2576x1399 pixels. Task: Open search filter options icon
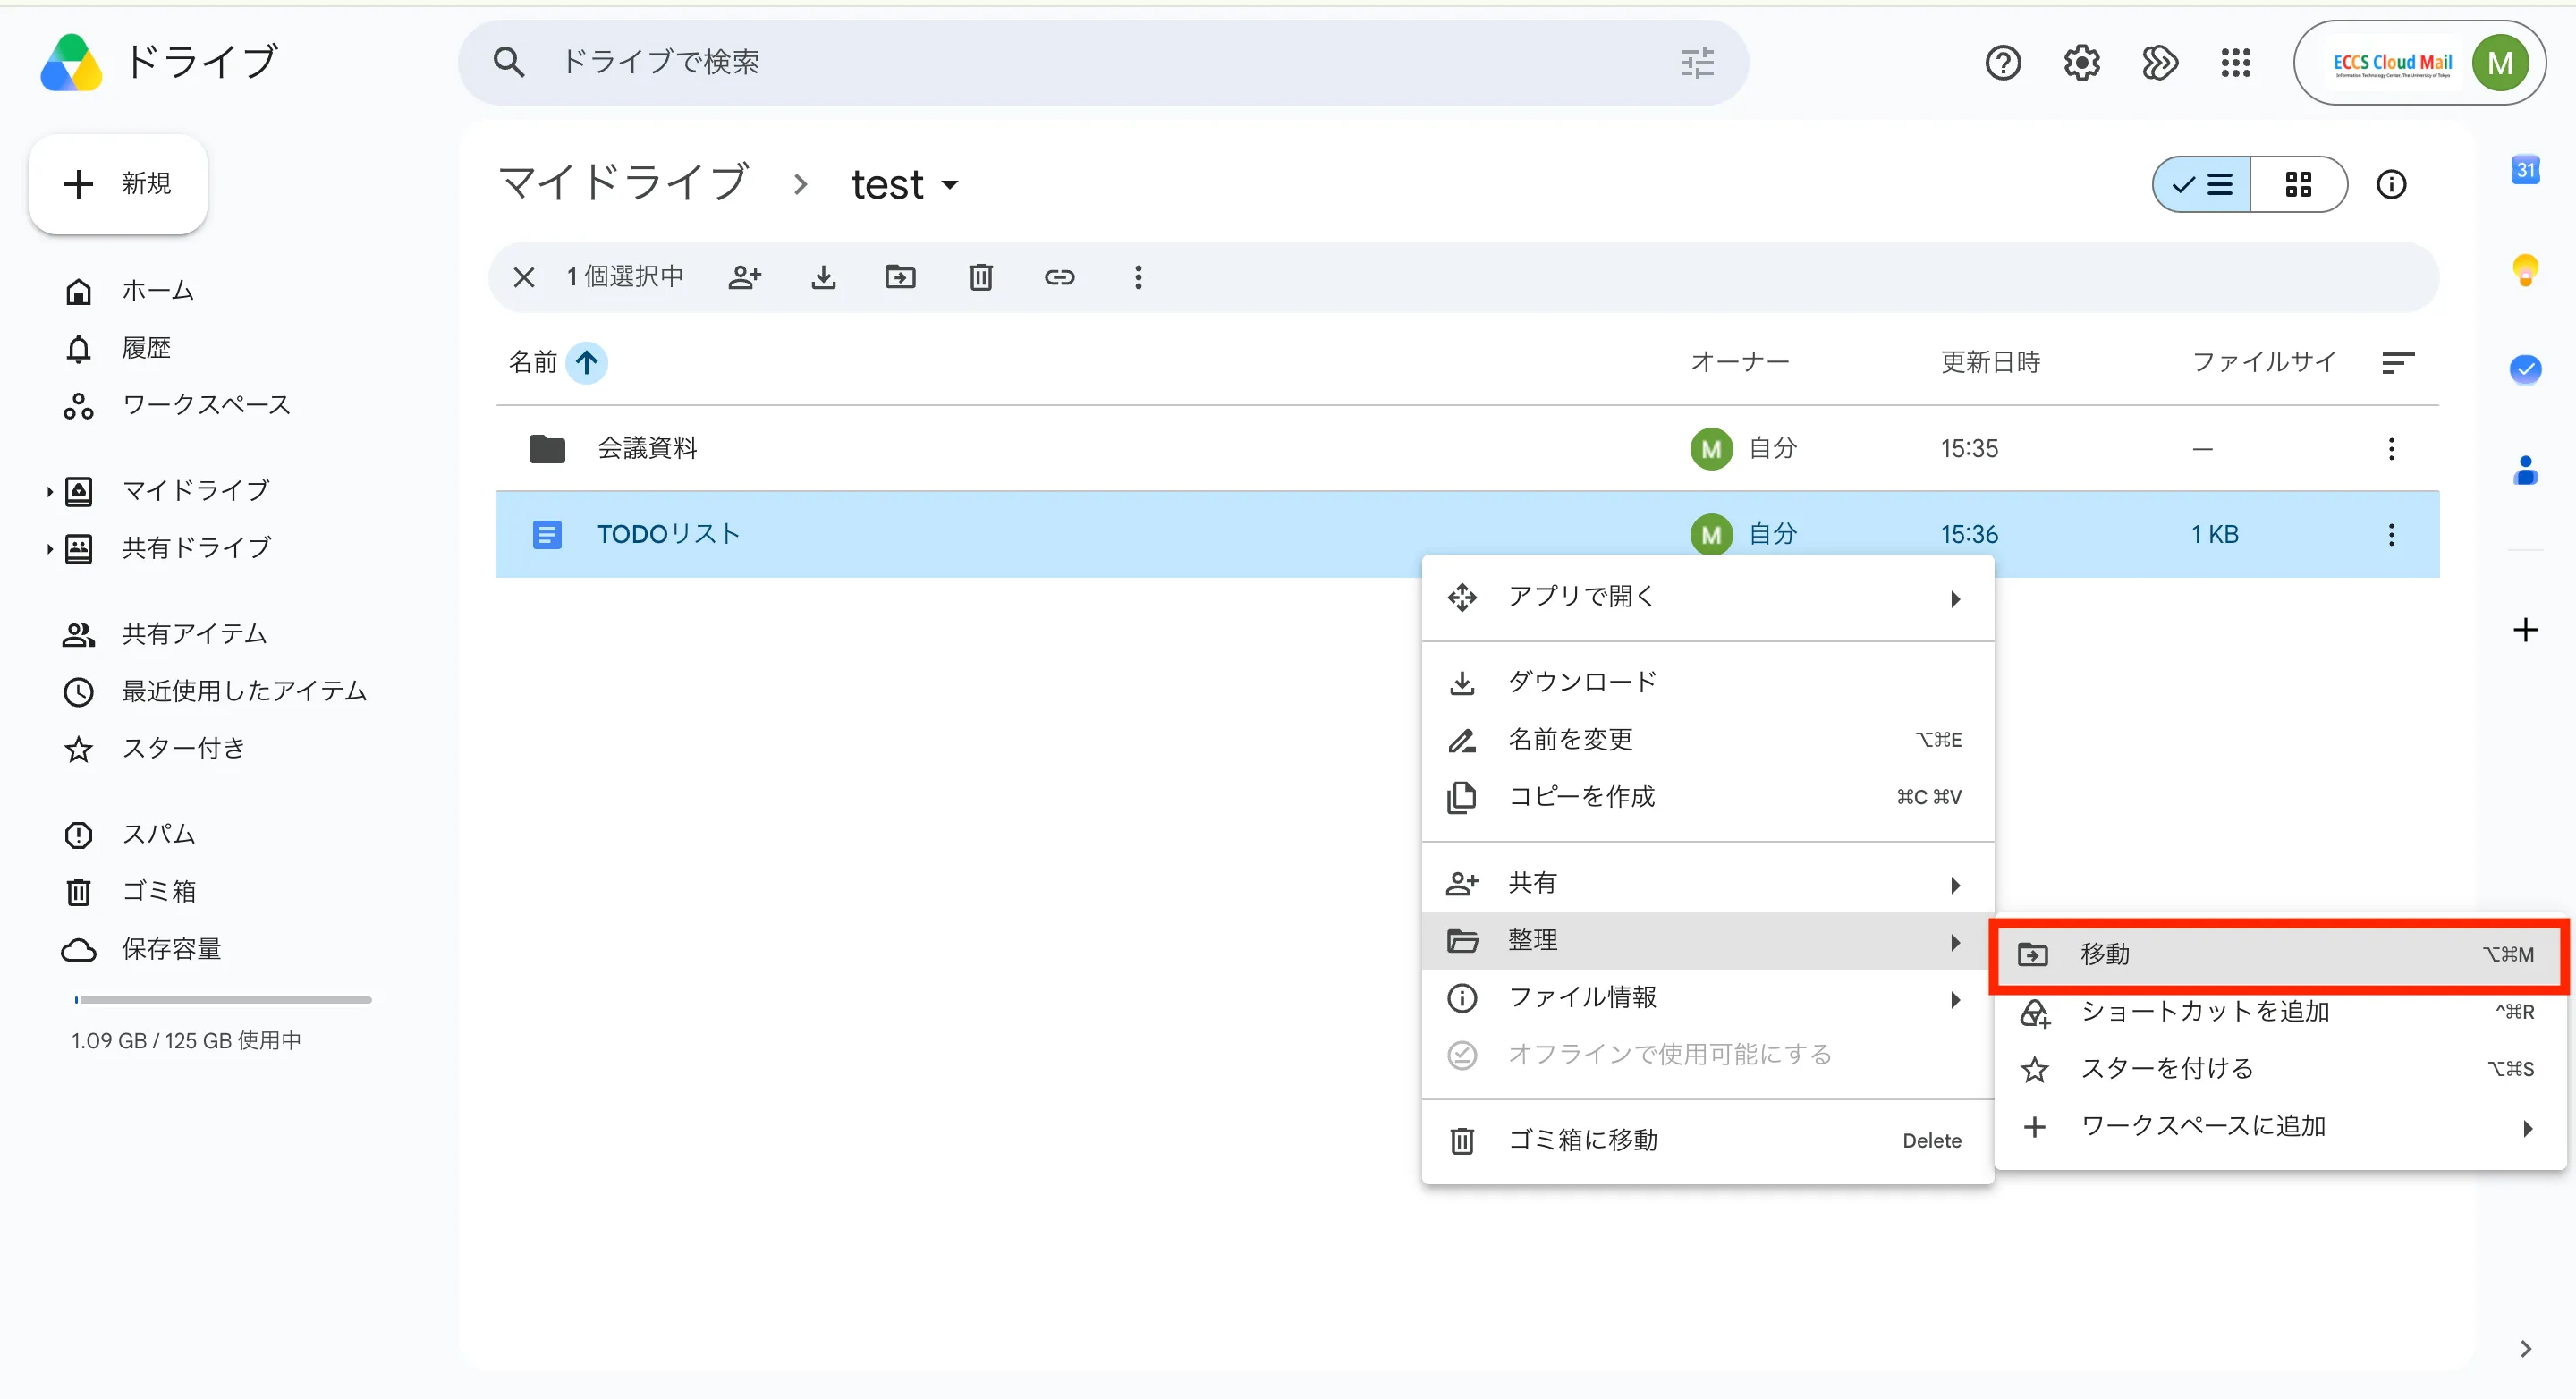1697,63
